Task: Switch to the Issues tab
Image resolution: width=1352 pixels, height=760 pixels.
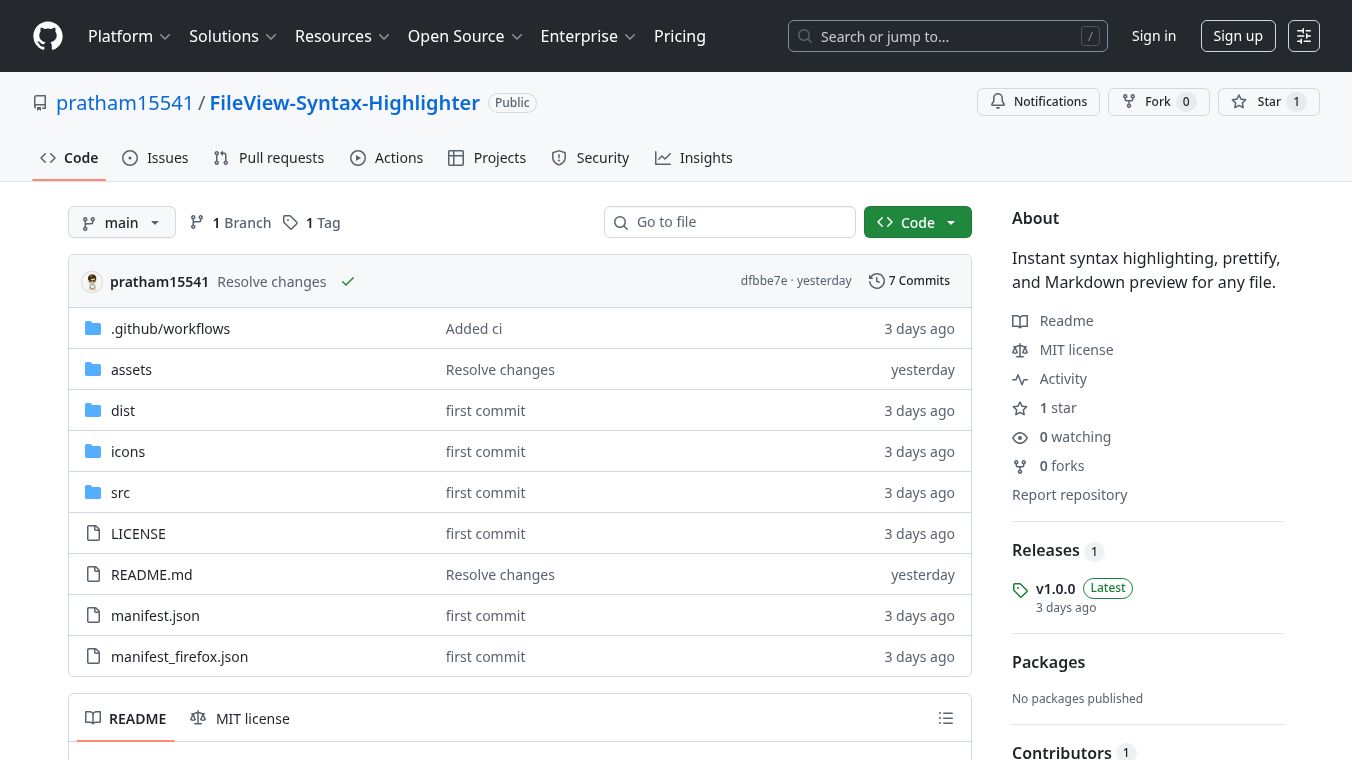Action: (x=155, y=158)
